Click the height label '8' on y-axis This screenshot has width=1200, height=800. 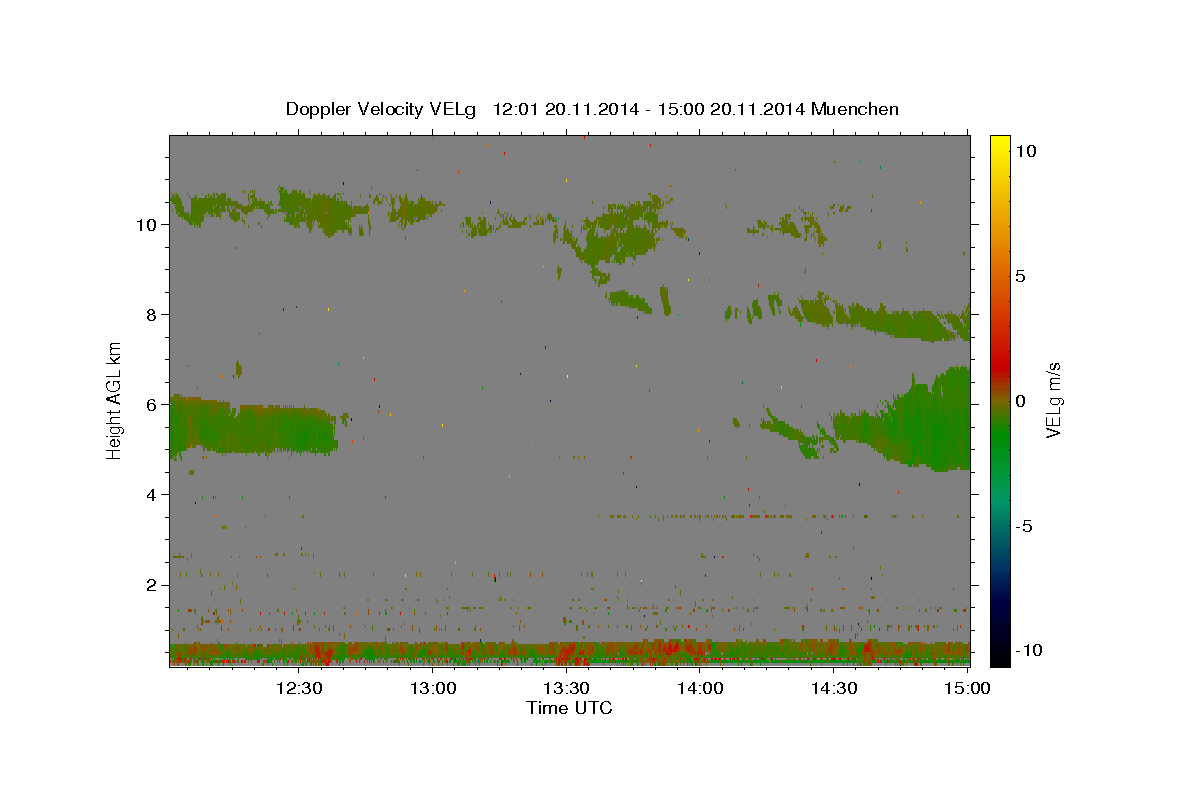(x=150, y=314)
